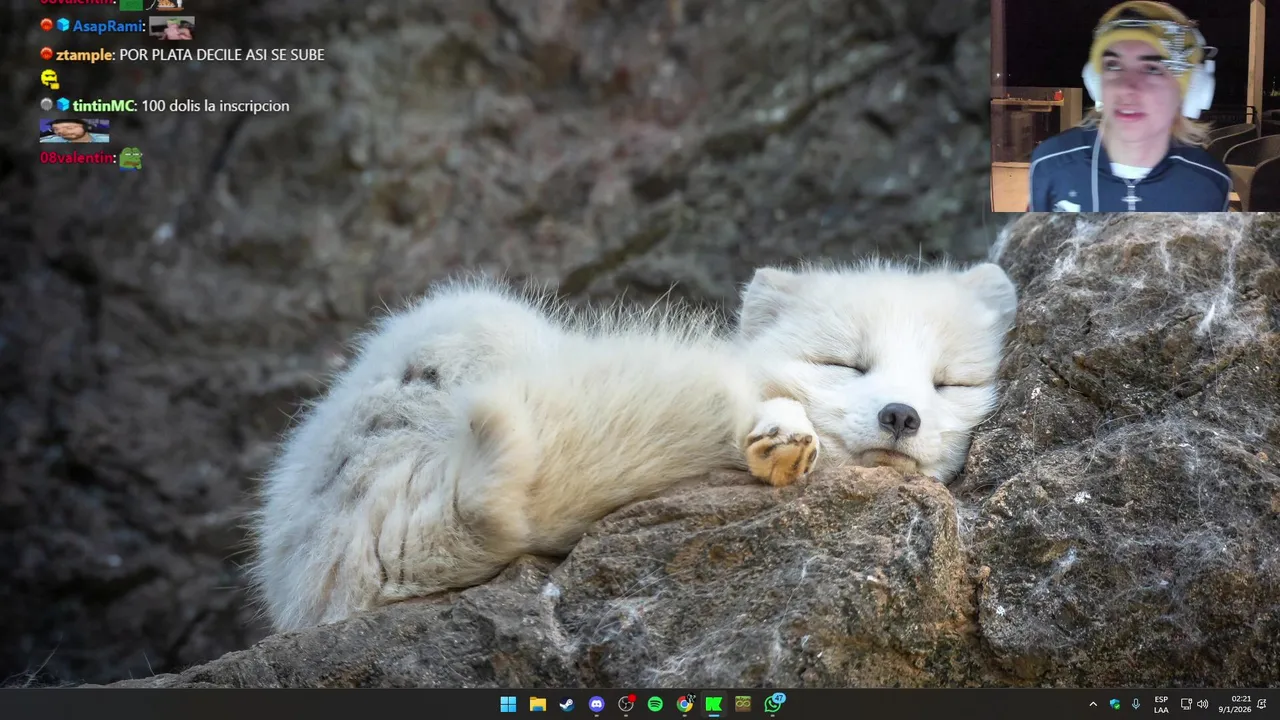Click the face emote under tintinMC's message

(74, 130)
